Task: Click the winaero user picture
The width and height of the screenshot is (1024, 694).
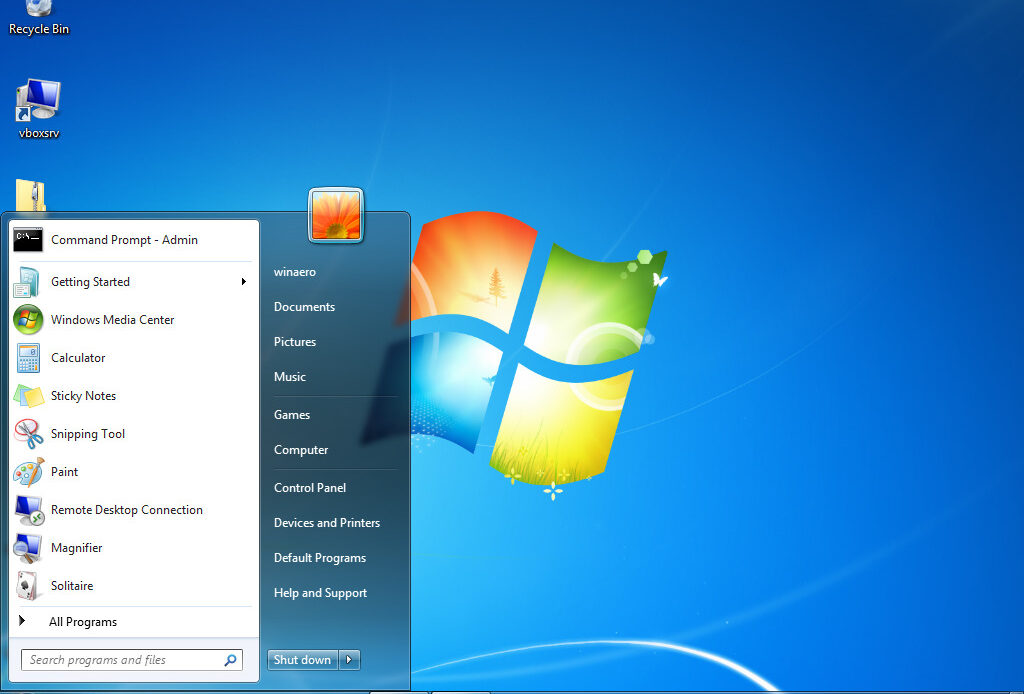Action: click(336, 215)
